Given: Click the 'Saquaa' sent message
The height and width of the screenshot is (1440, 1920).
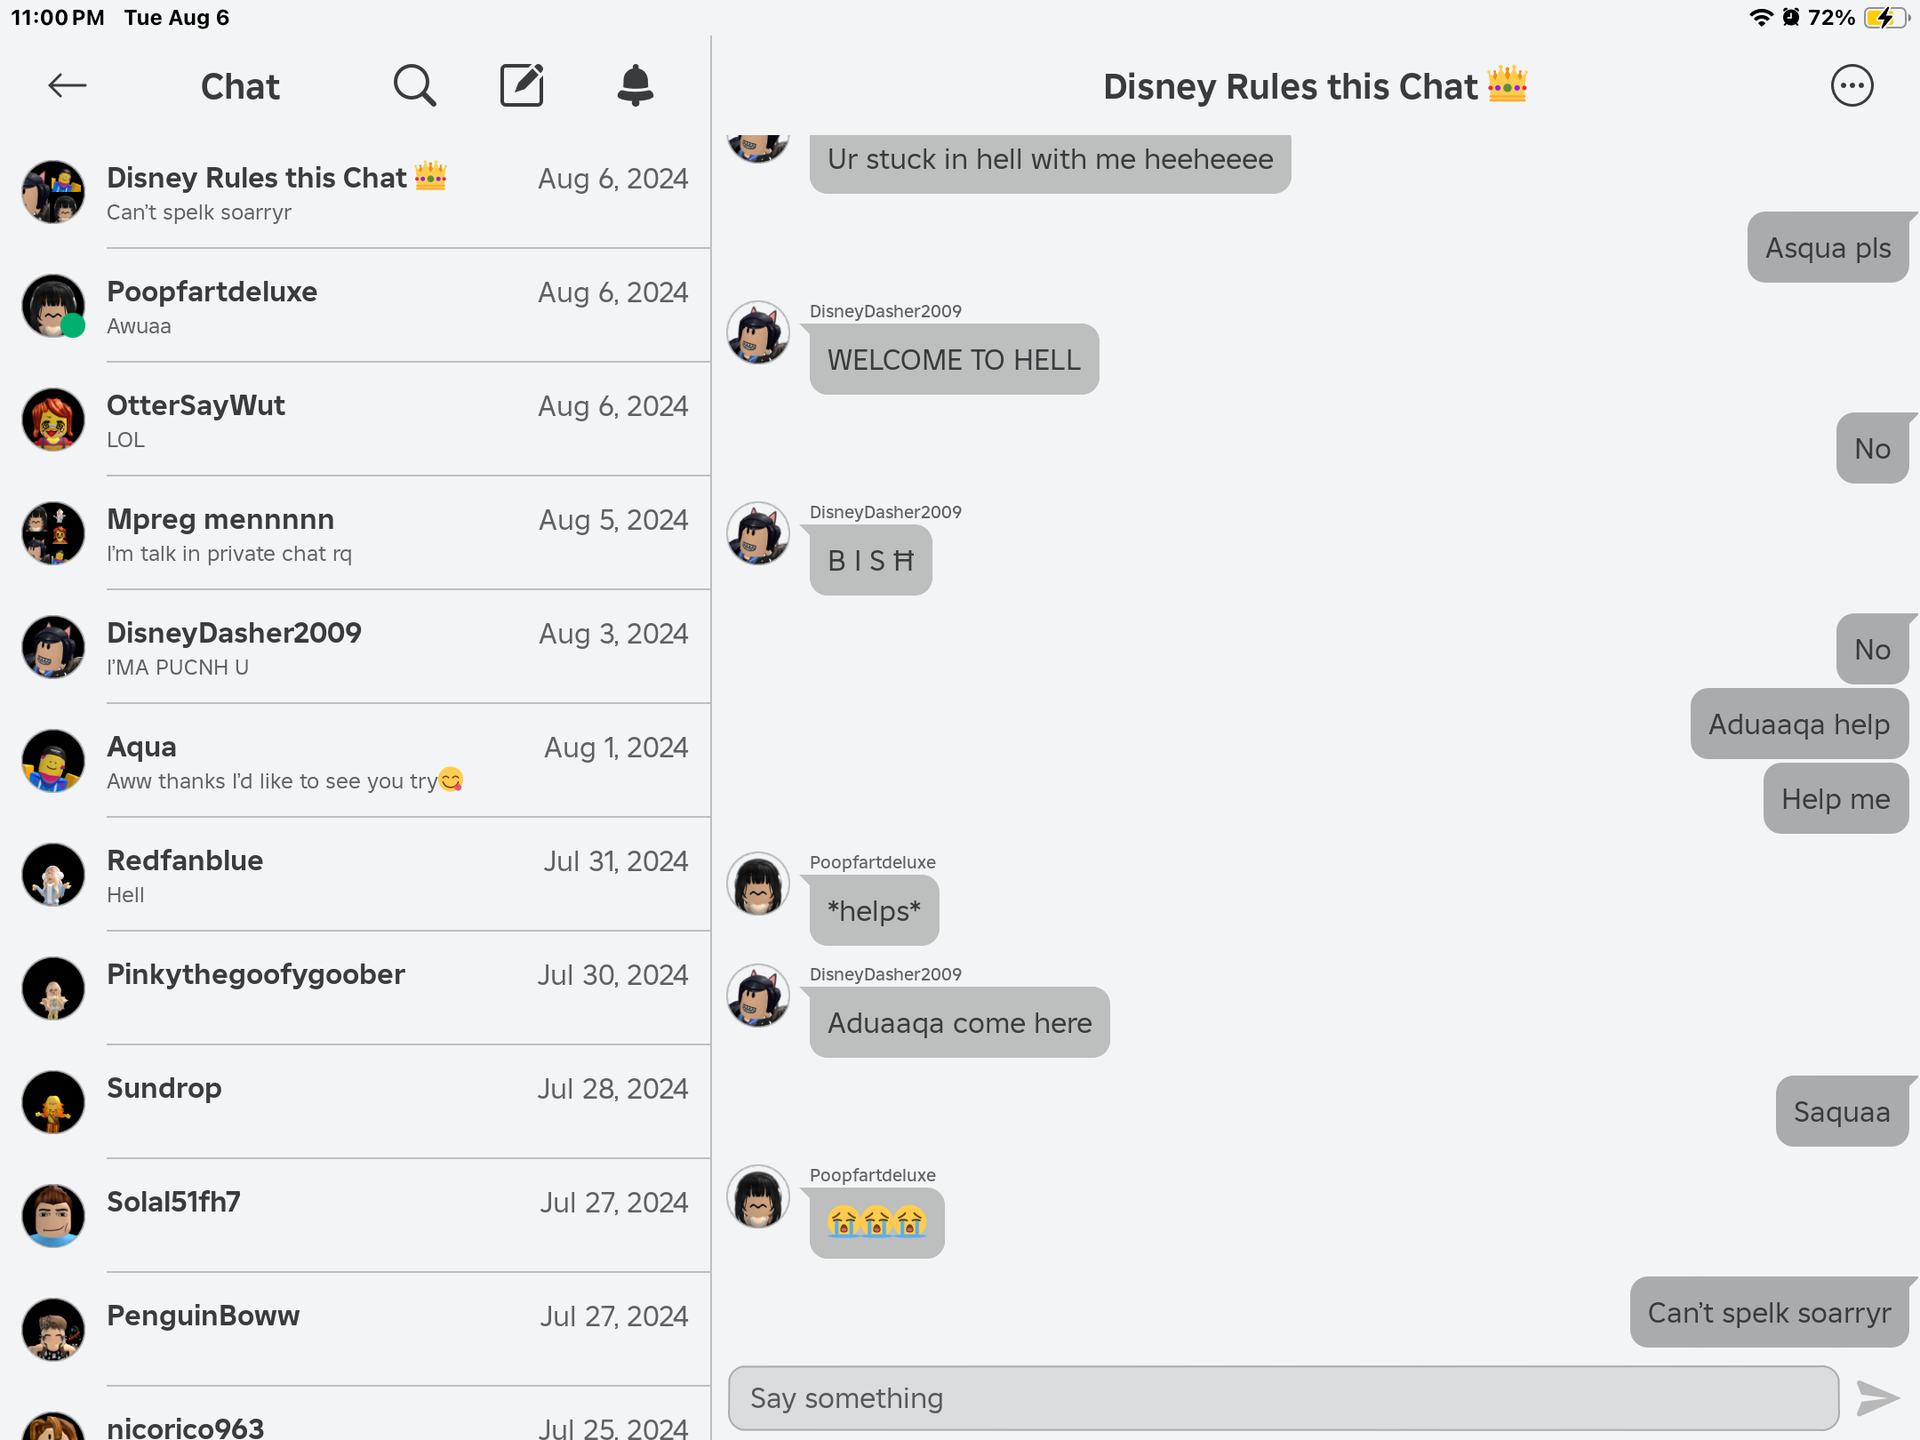Looking at the screenshot, I should click(1842, 1112).
